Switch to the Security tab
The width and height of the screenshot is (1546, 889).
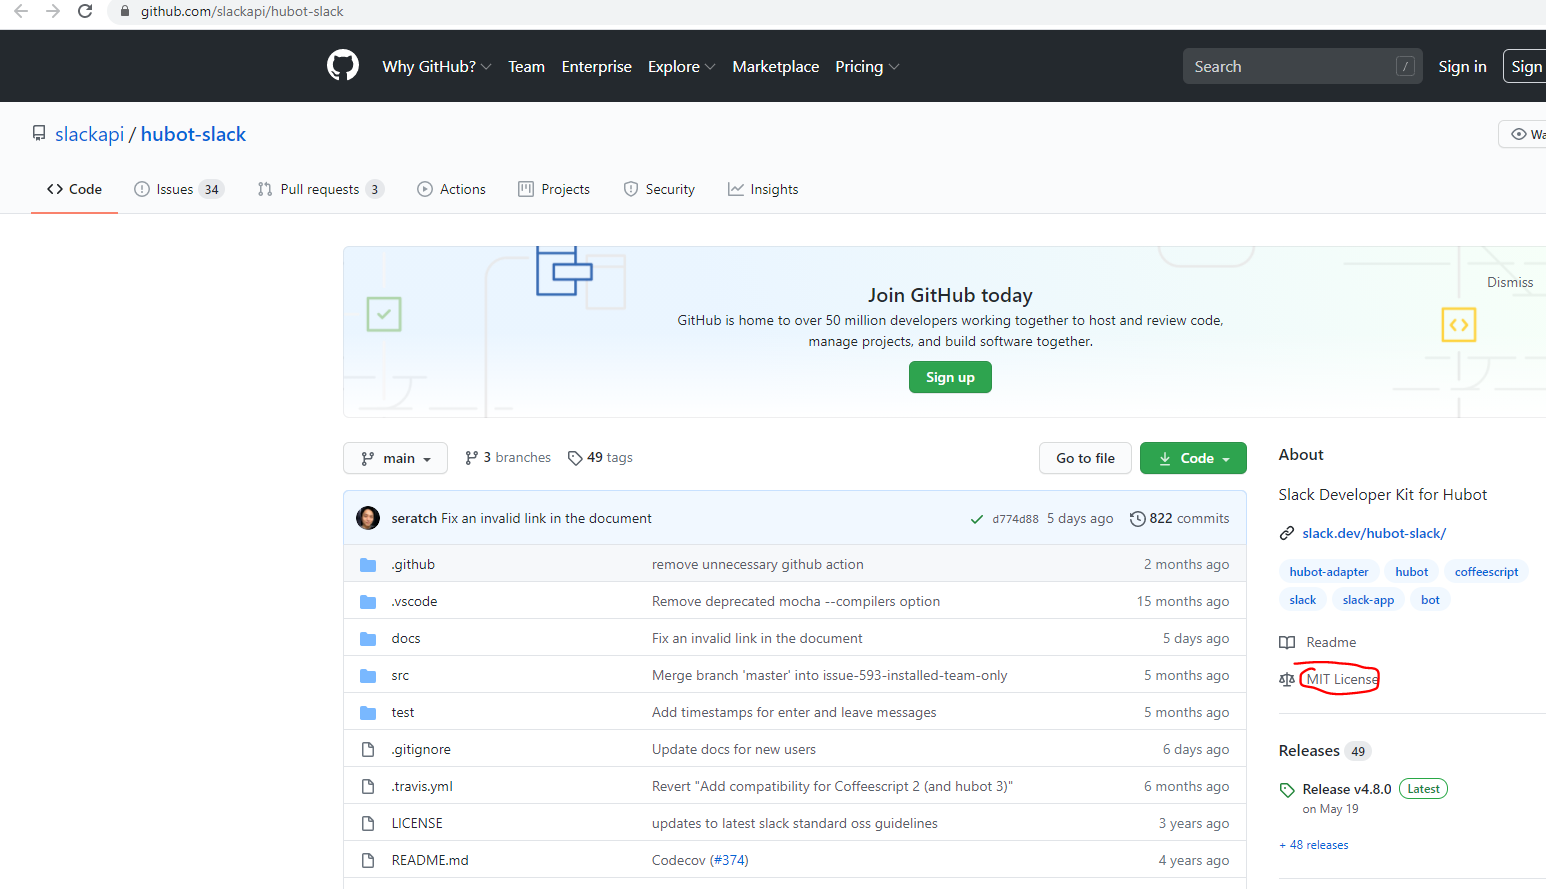pos(659,189)
